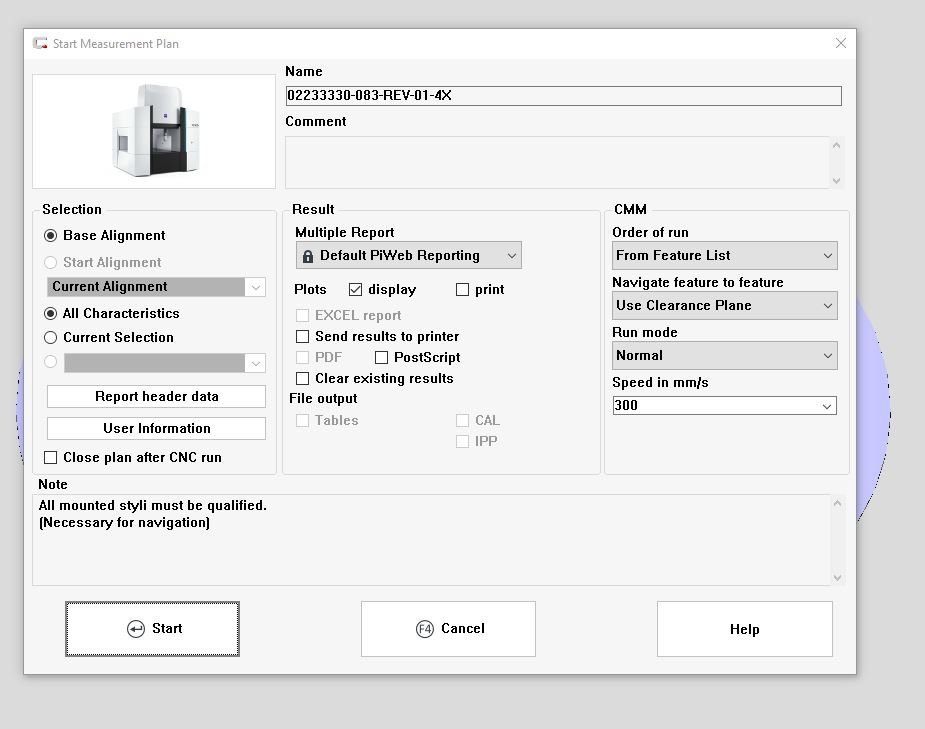
Task: Click the CMM machine thumbnail image
Action: 154,132
